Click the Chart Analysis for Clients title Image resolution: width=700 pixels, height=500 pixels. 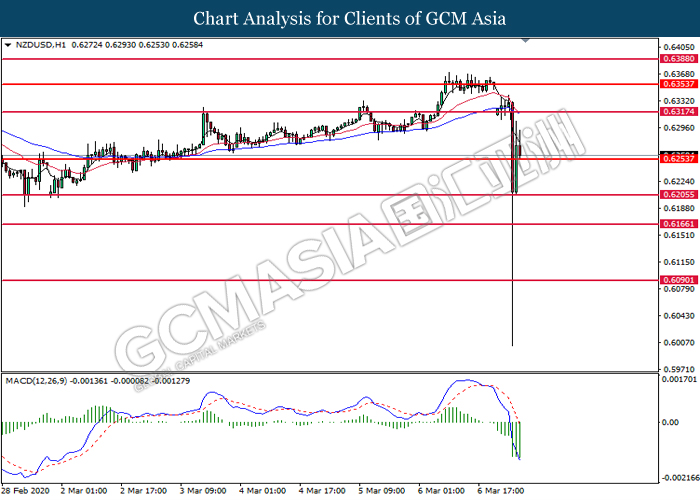coord(350,19)
